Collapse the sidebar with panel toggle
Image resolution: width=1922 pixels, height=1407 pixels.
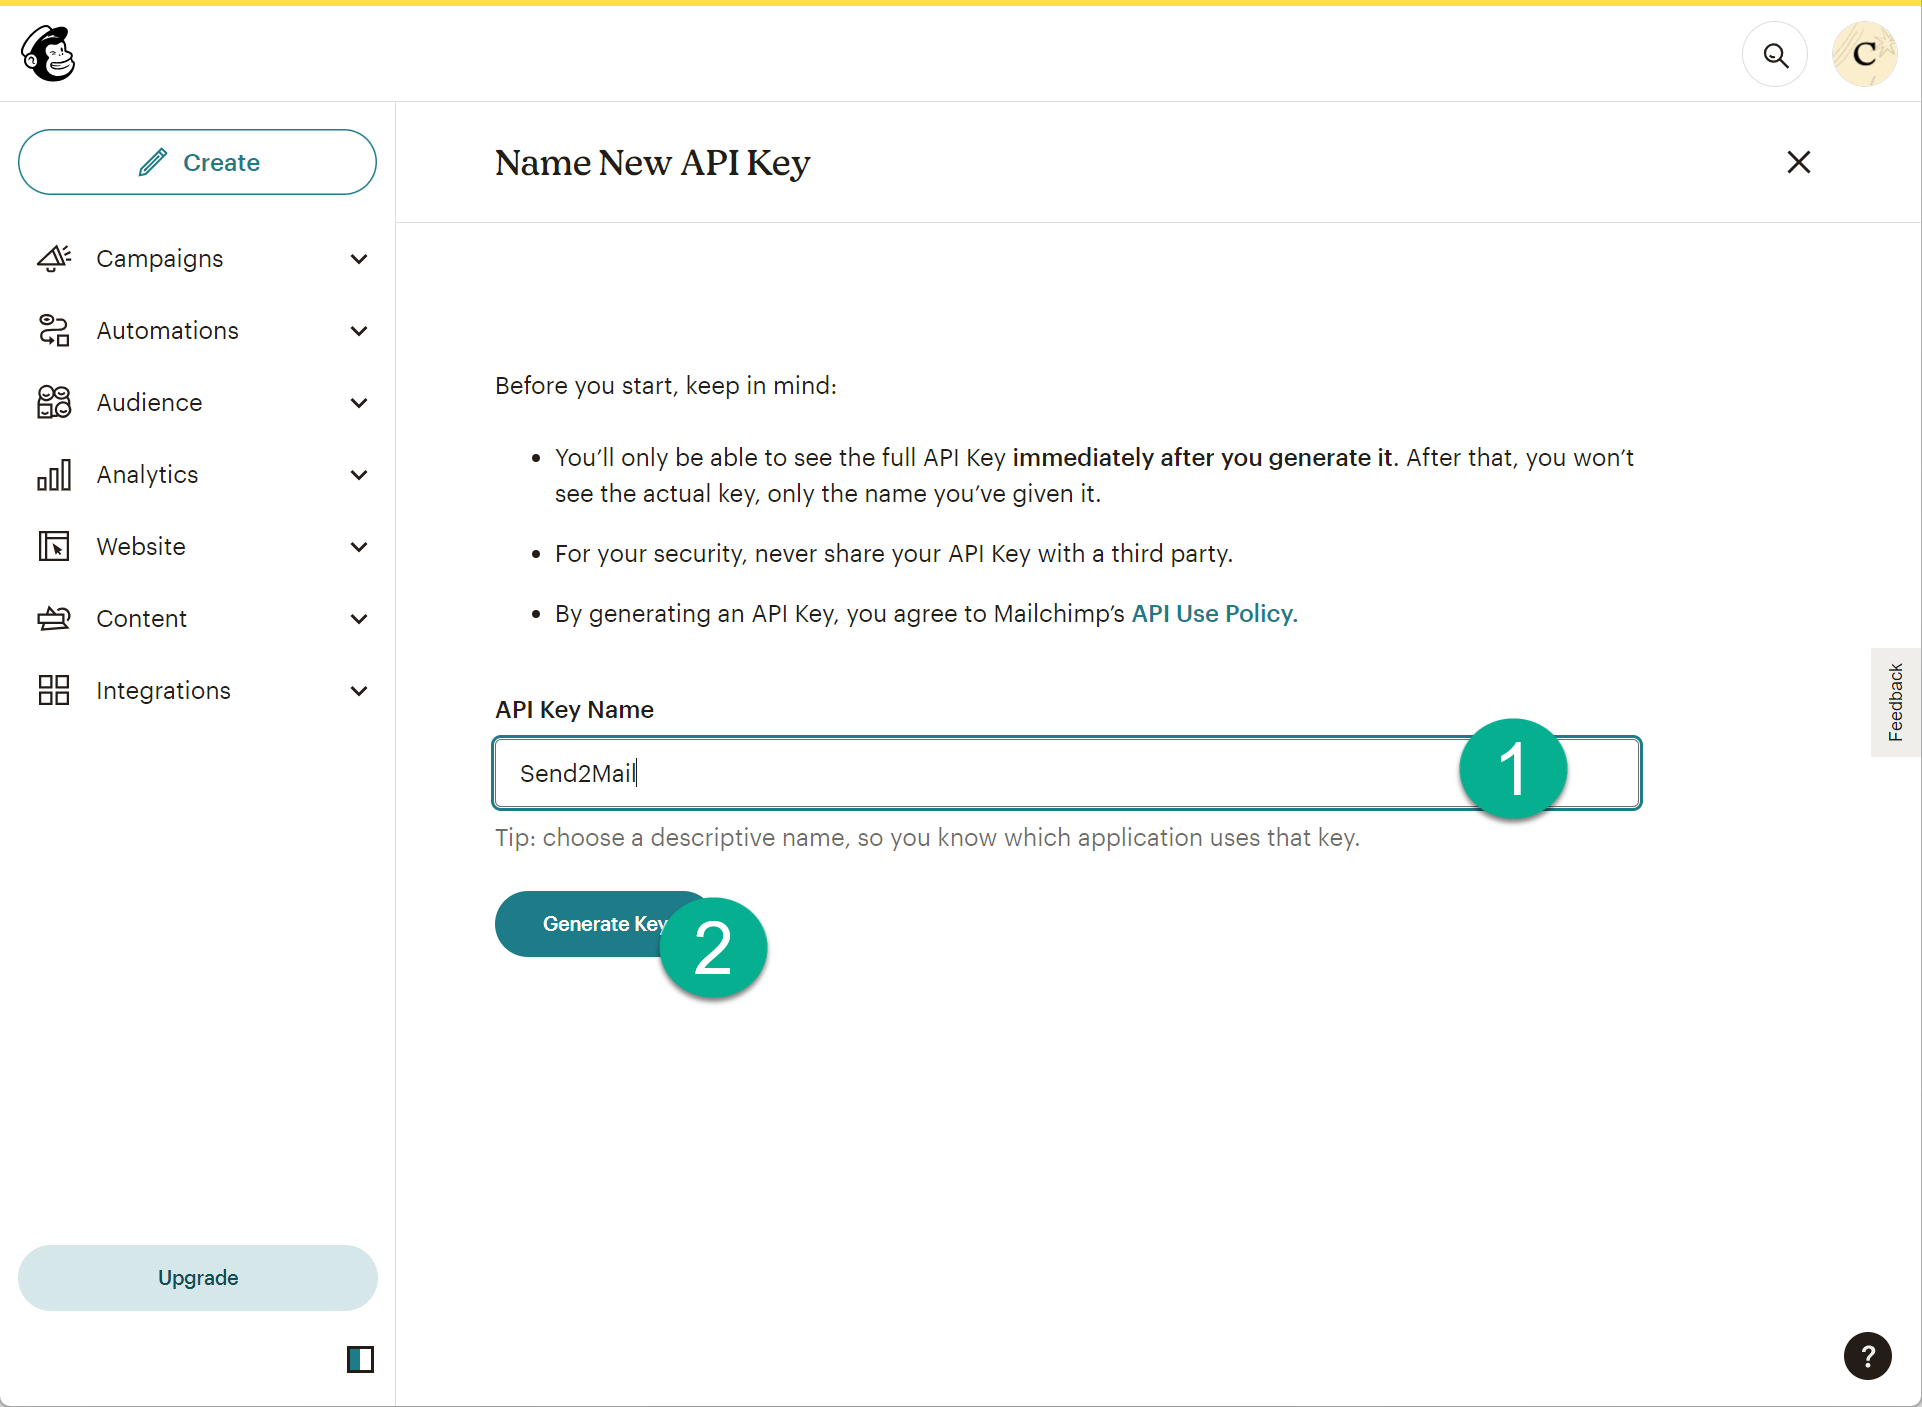point(360,1359)
